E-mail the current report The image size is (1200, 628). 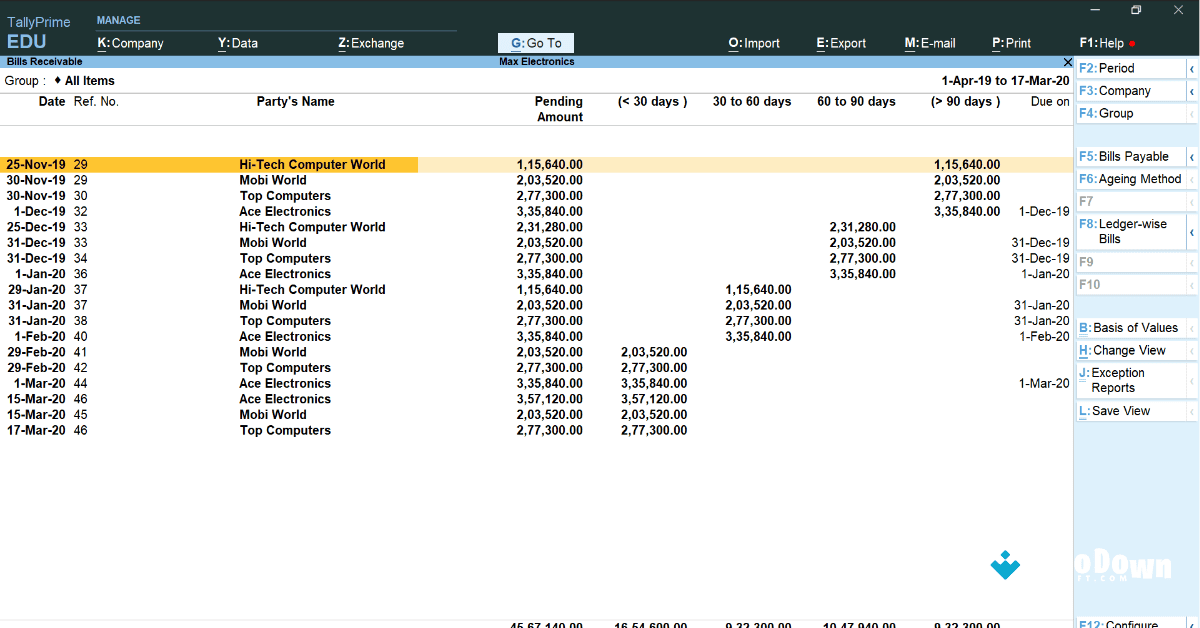[929, 43]
